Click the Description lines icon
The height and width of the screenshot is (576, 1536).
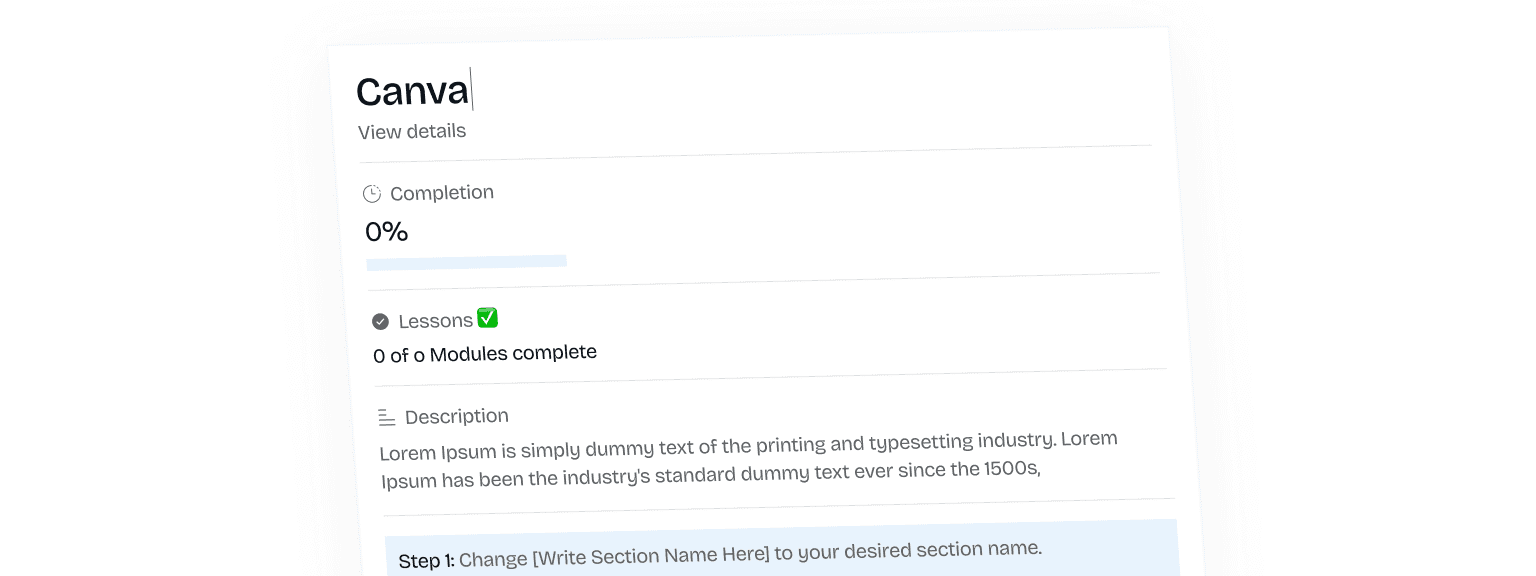[x=387, y=418]
